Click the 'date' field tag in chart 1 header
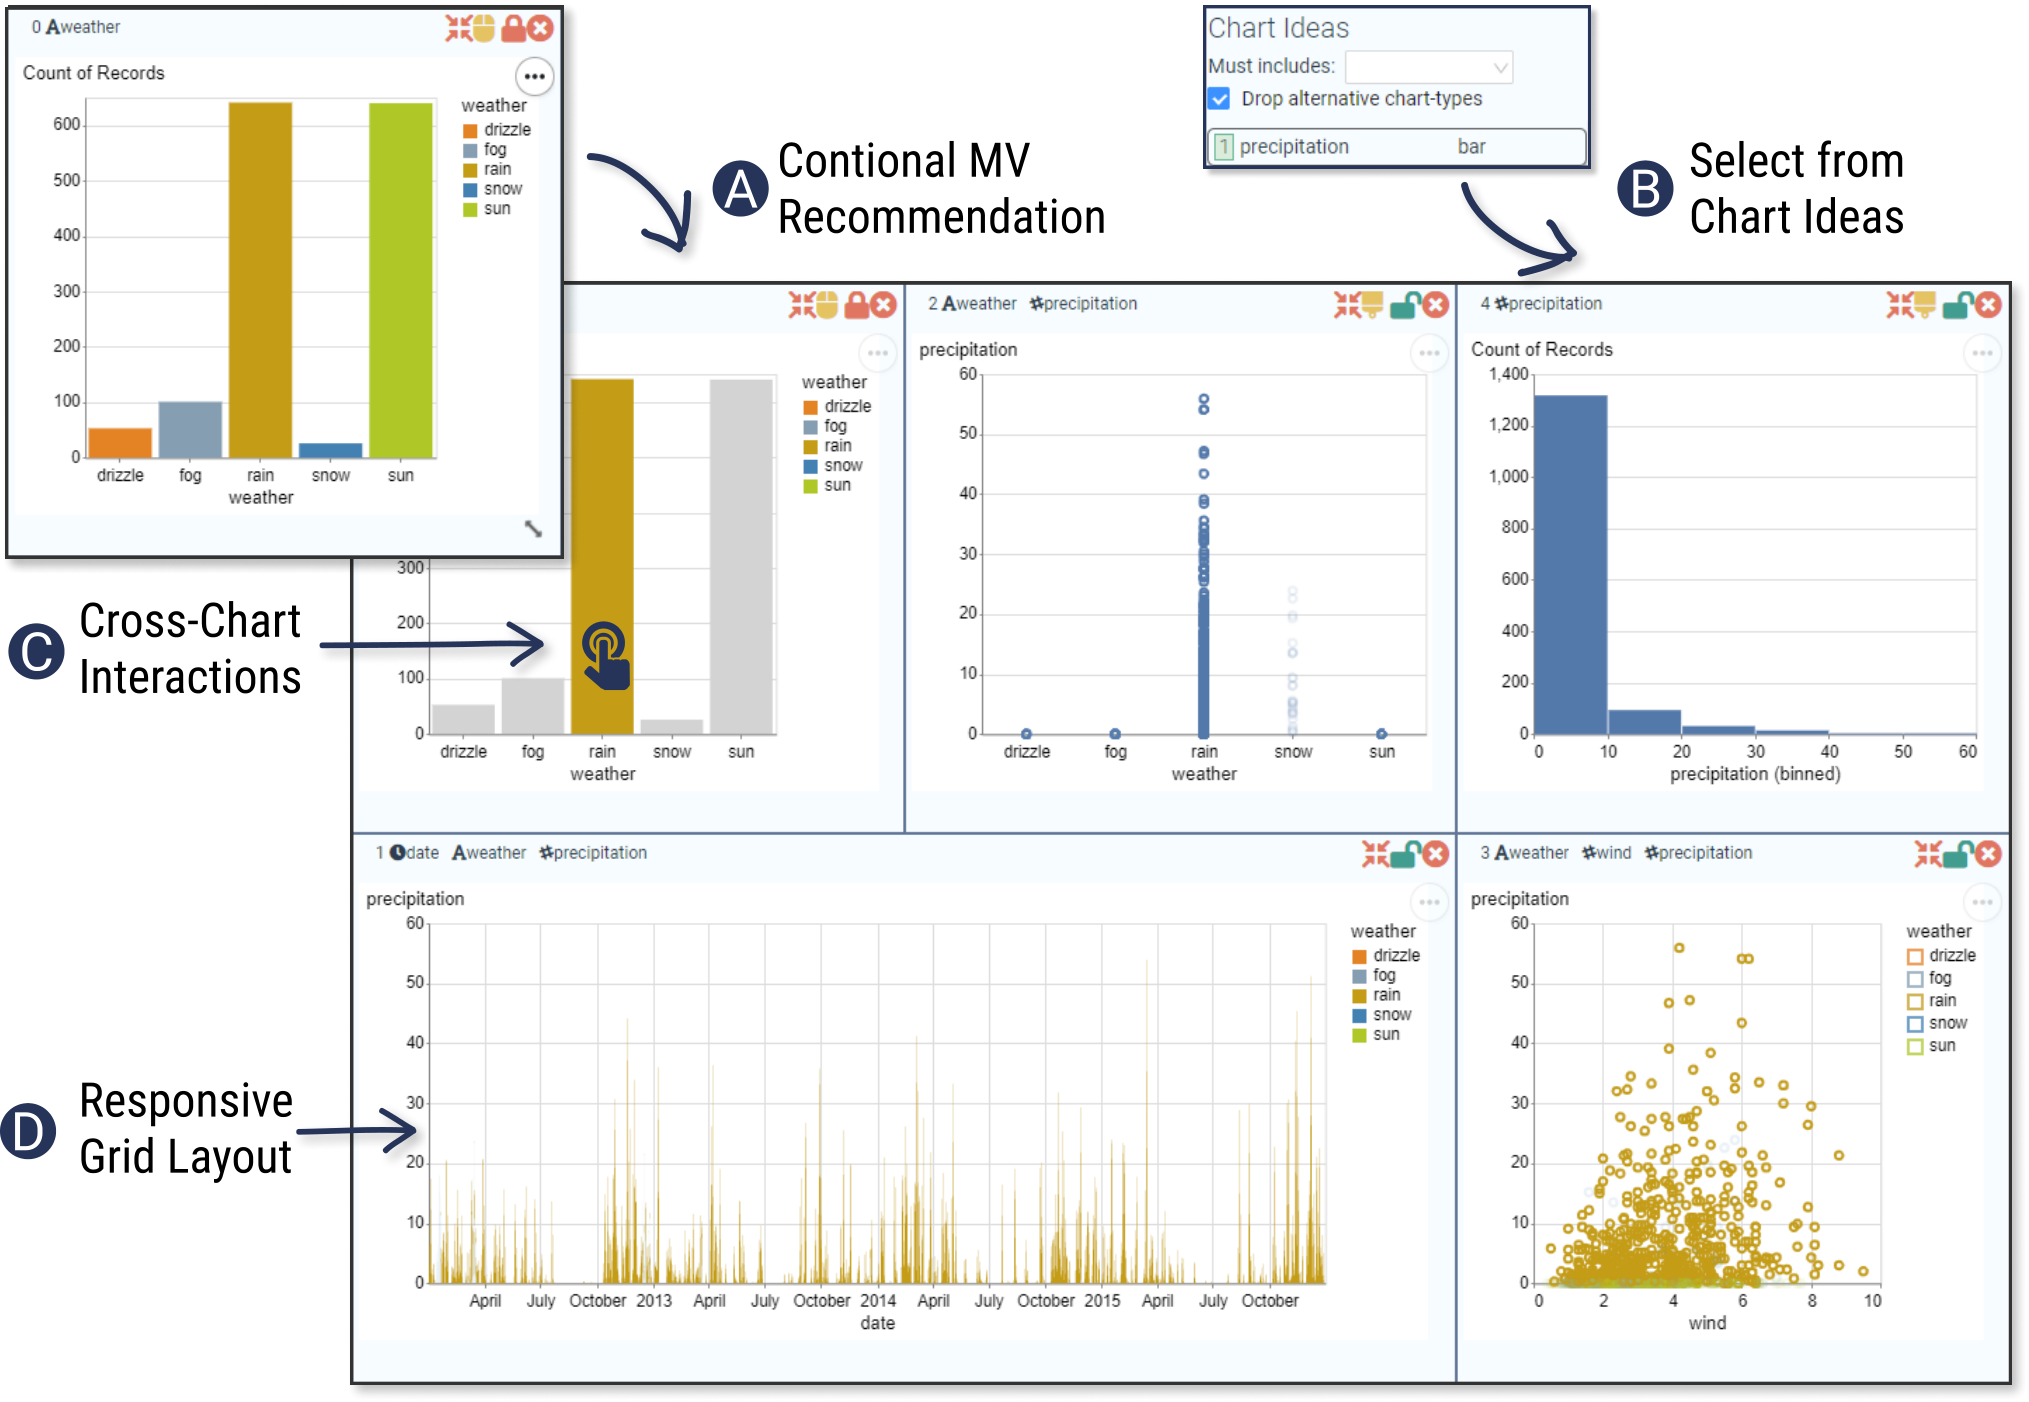The height and width of the screenshot is (1402, 2029). (414, 853)
